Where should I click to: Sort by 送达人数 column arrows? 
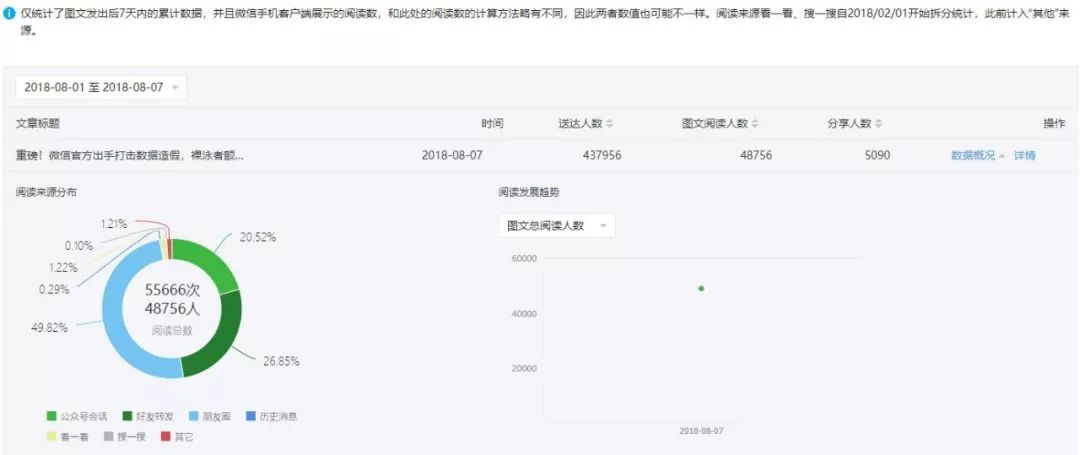click(610, 124)
